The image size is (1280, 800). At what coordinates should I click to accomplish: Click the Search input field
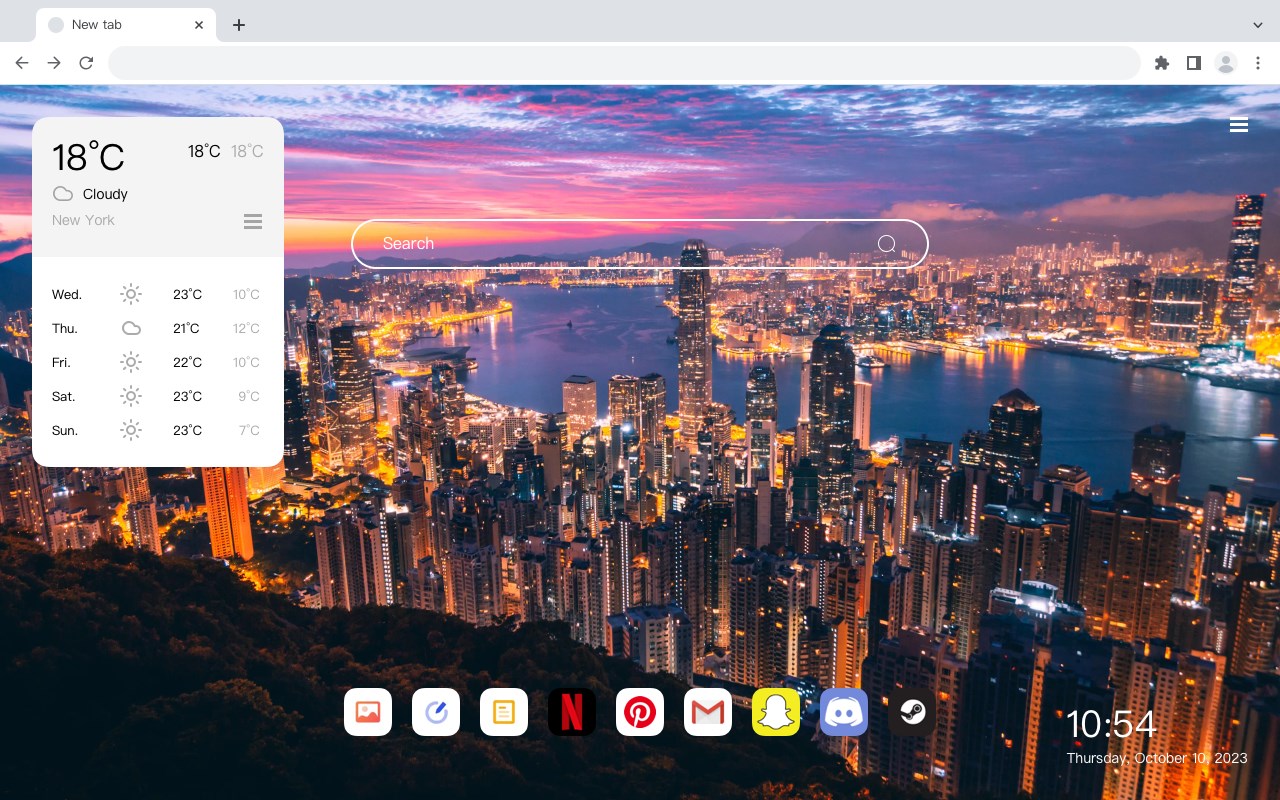coord(640,244)
